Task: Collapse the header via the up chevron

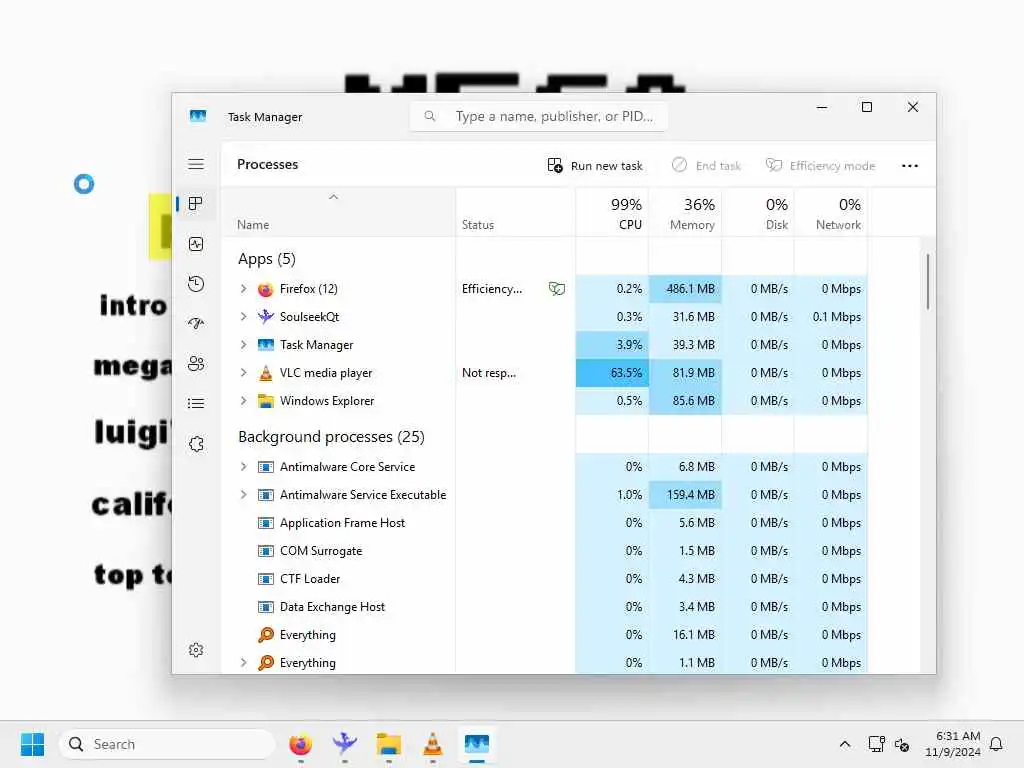Action: point(333,197)
